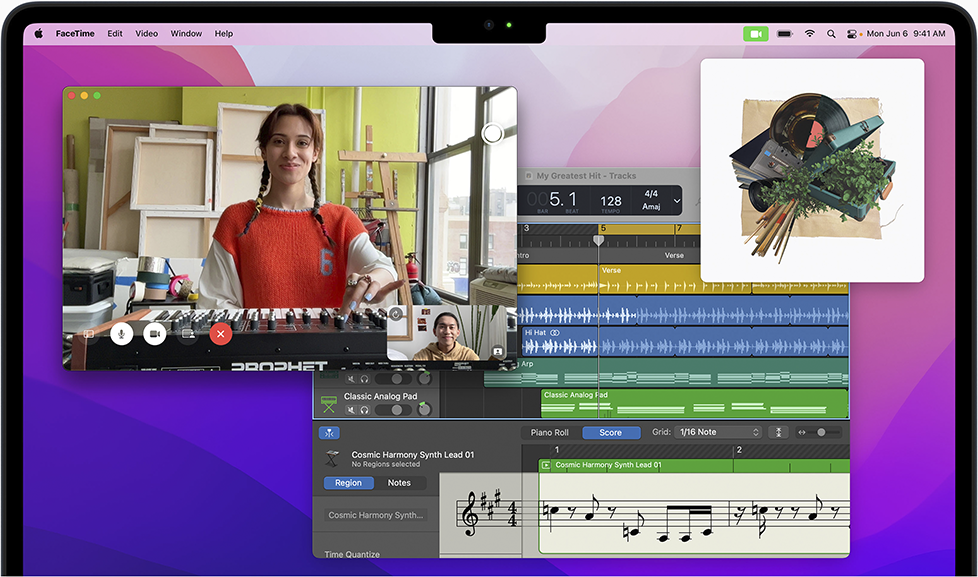Open the Grid 1/16 Note dropdown

click(719, 432)
